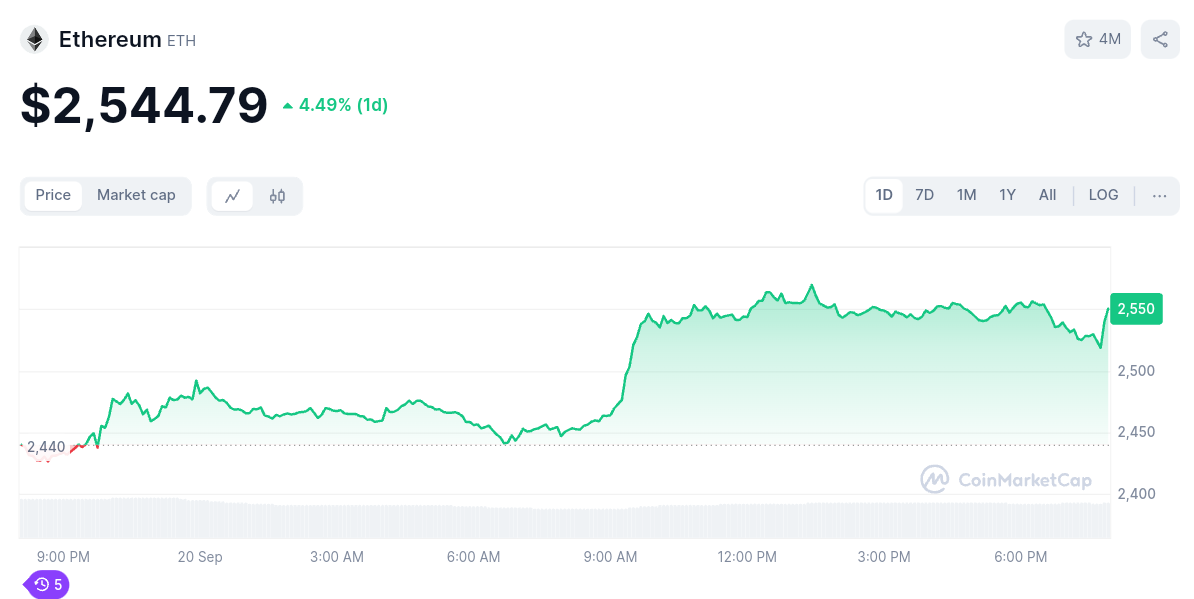Toggle logarithmic scale with LOG
Screen dimensions: 1194x599
[1103, 195]
